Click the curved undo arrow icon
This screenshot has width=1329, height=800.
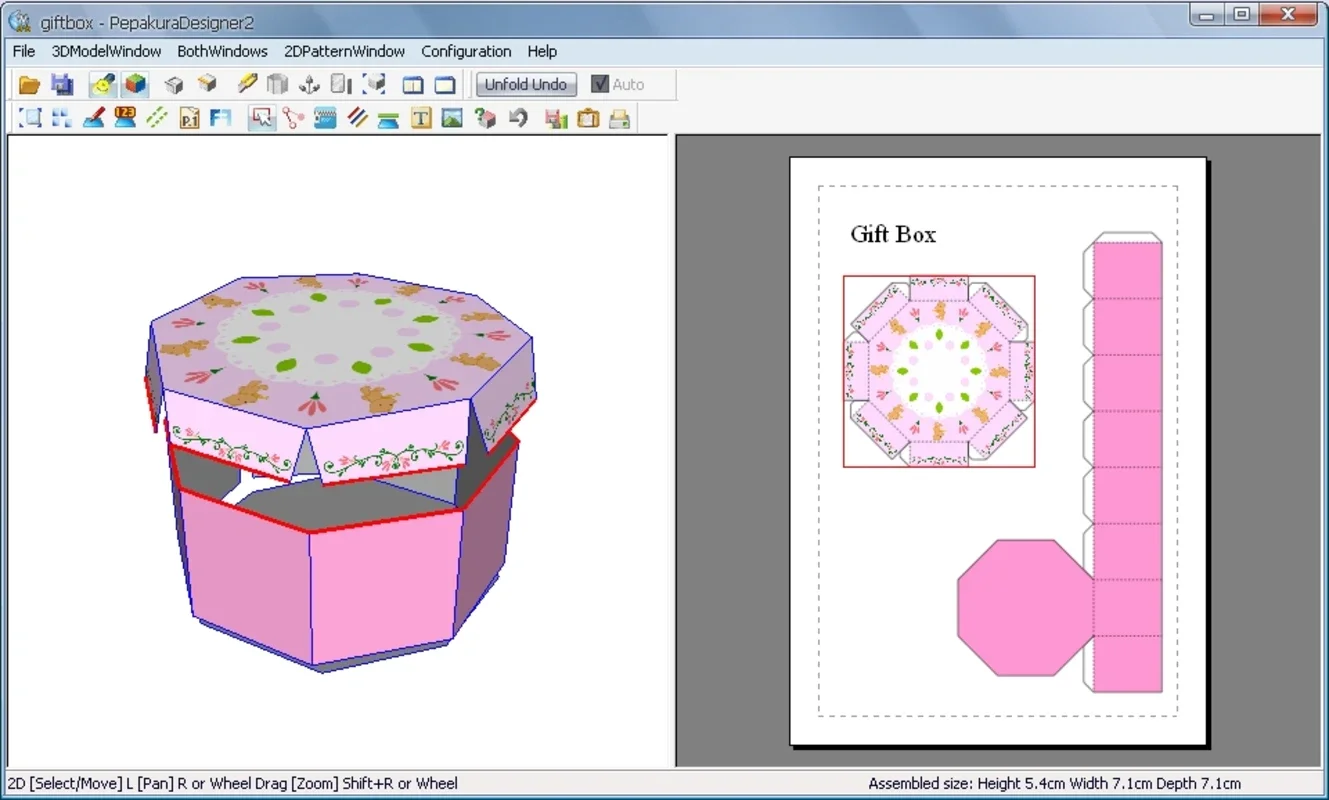pos(517,118)
